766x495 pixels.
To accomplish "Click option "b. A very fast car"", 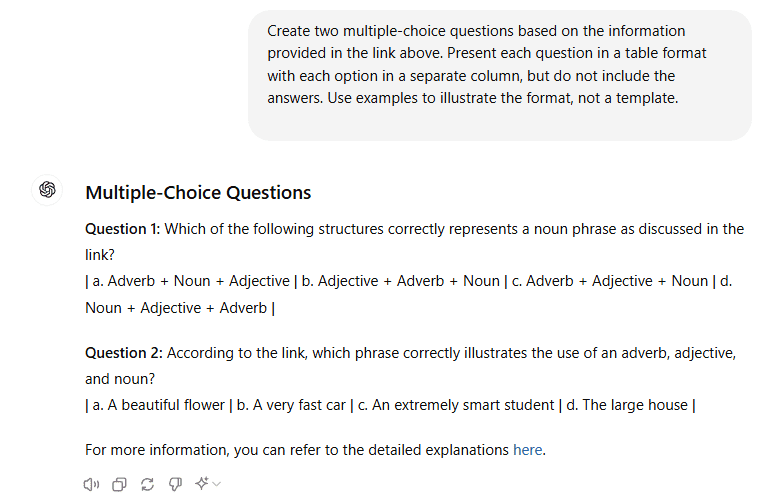I will [x=291, y=405].
